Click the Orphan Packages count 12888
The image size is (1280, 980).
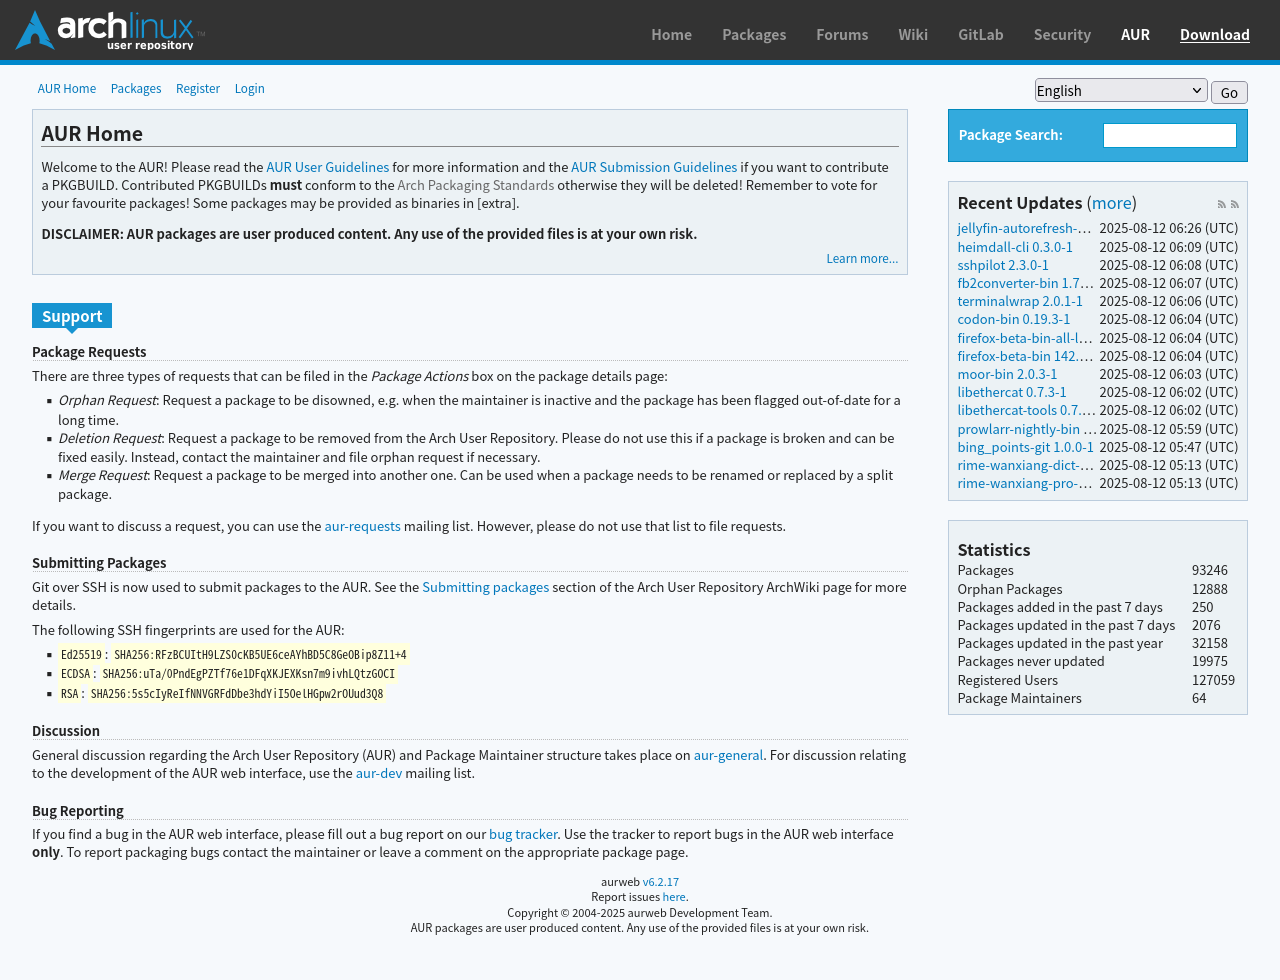(x=1210, y=589)
